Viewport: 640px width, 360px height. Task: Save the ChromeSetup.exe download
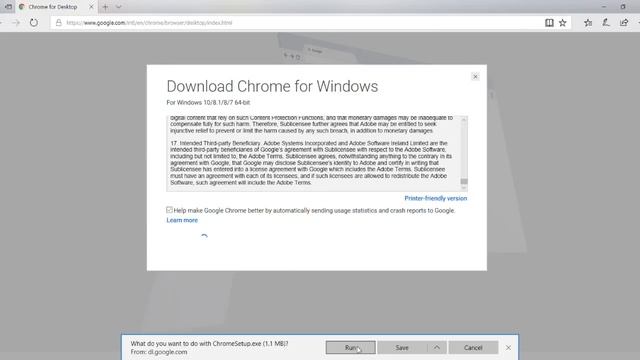point(402,348)
